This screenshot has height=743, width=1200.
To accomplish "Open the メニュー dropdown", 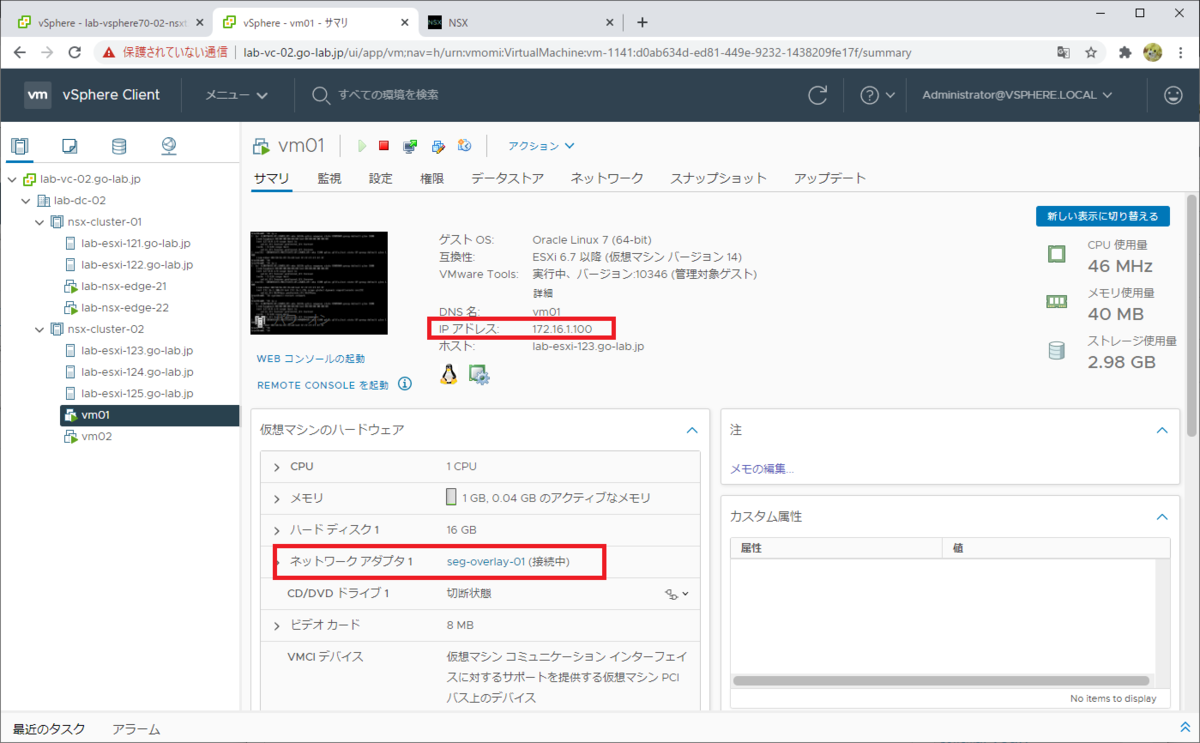I will point(237,95).
